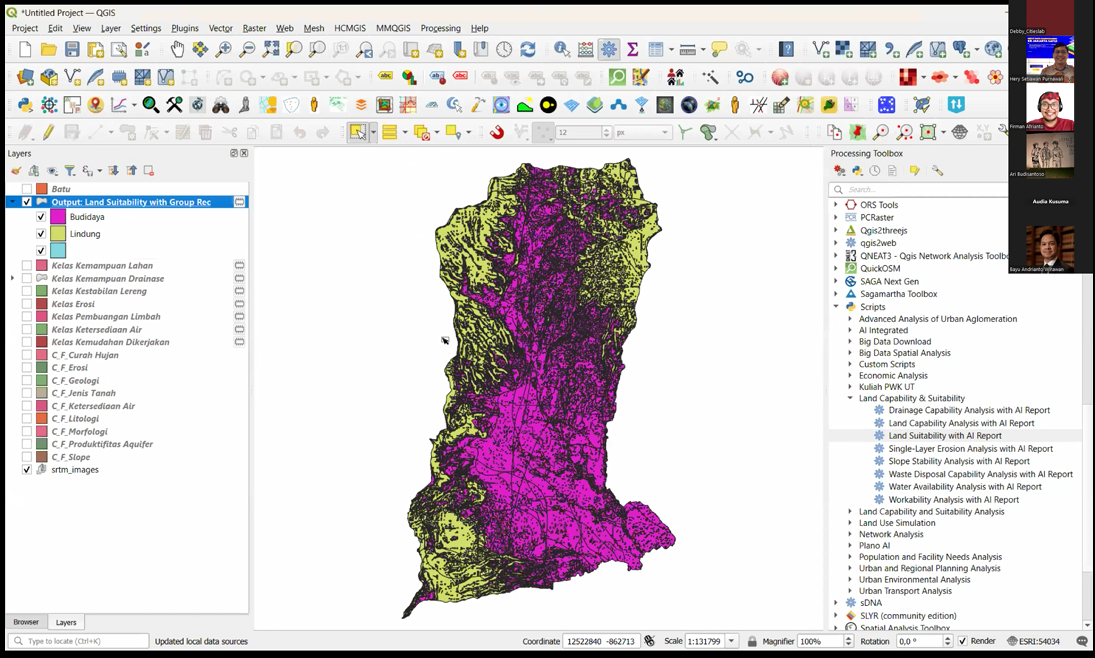This screenshot has width=1095, height=658.
Task: Enable the Kelas Kemampuan Lahan layer checkbox
Action: pos(27,265)
